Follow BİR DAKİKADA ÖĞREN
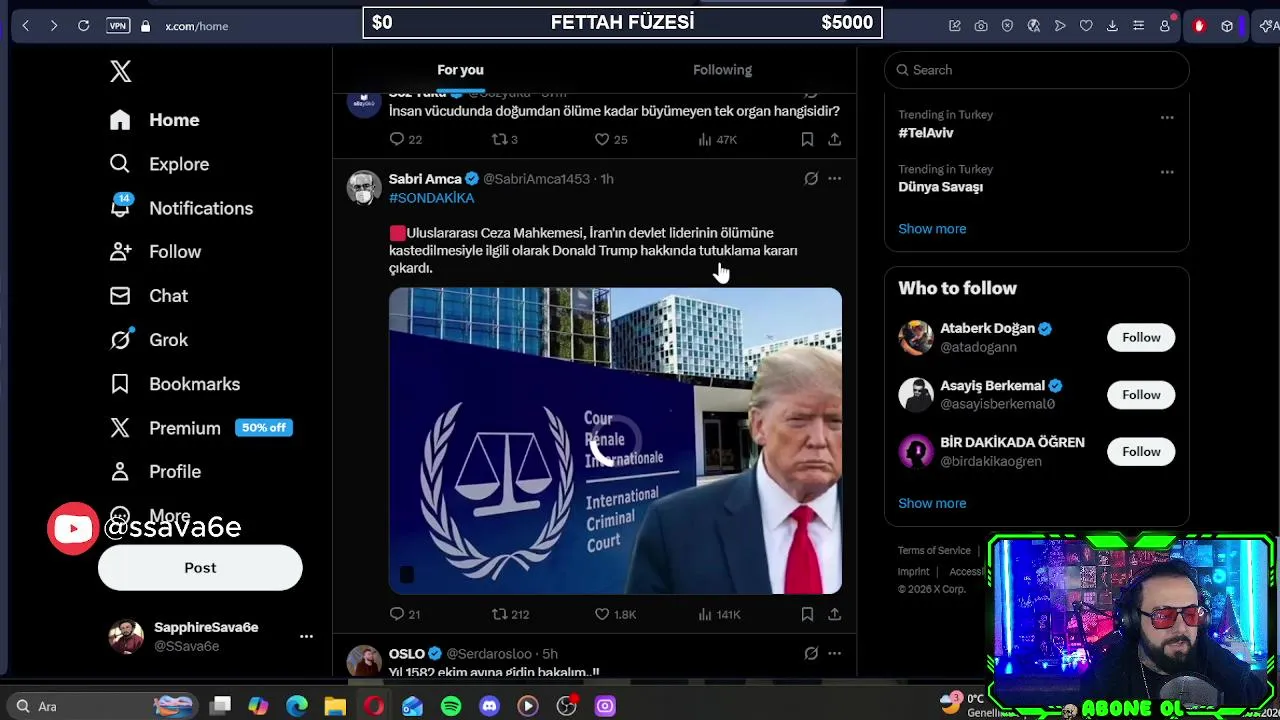The image size is (1280, 720). pos(1141,452)
